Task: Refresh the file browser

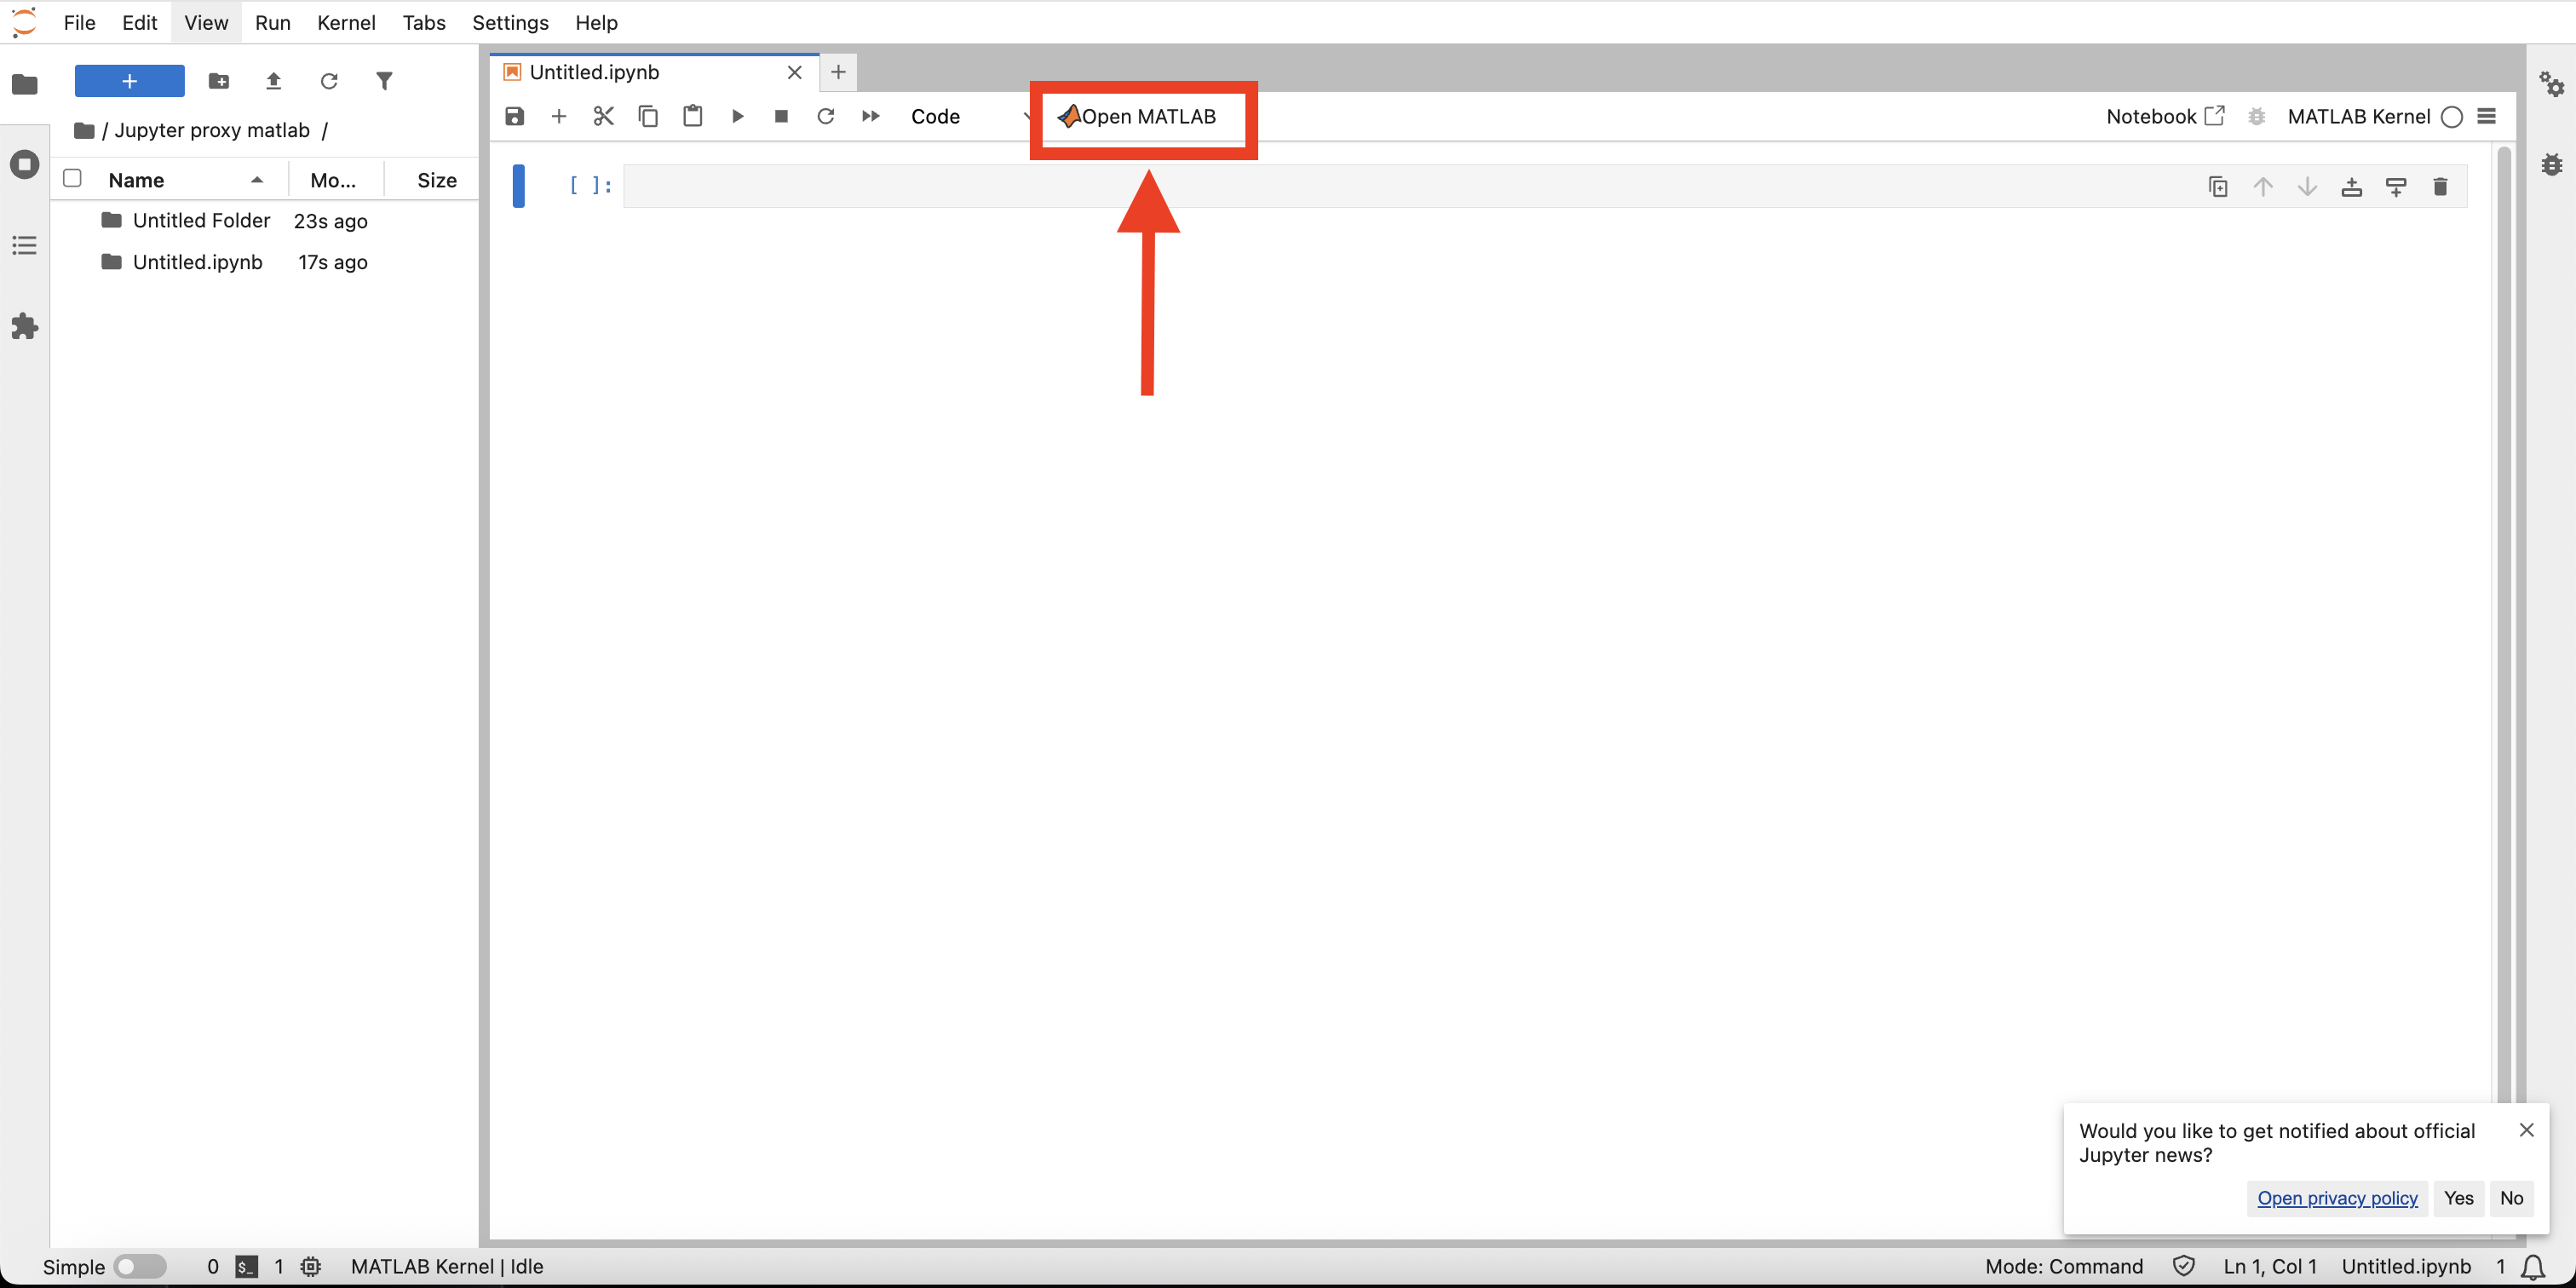Action: [329, 81]
